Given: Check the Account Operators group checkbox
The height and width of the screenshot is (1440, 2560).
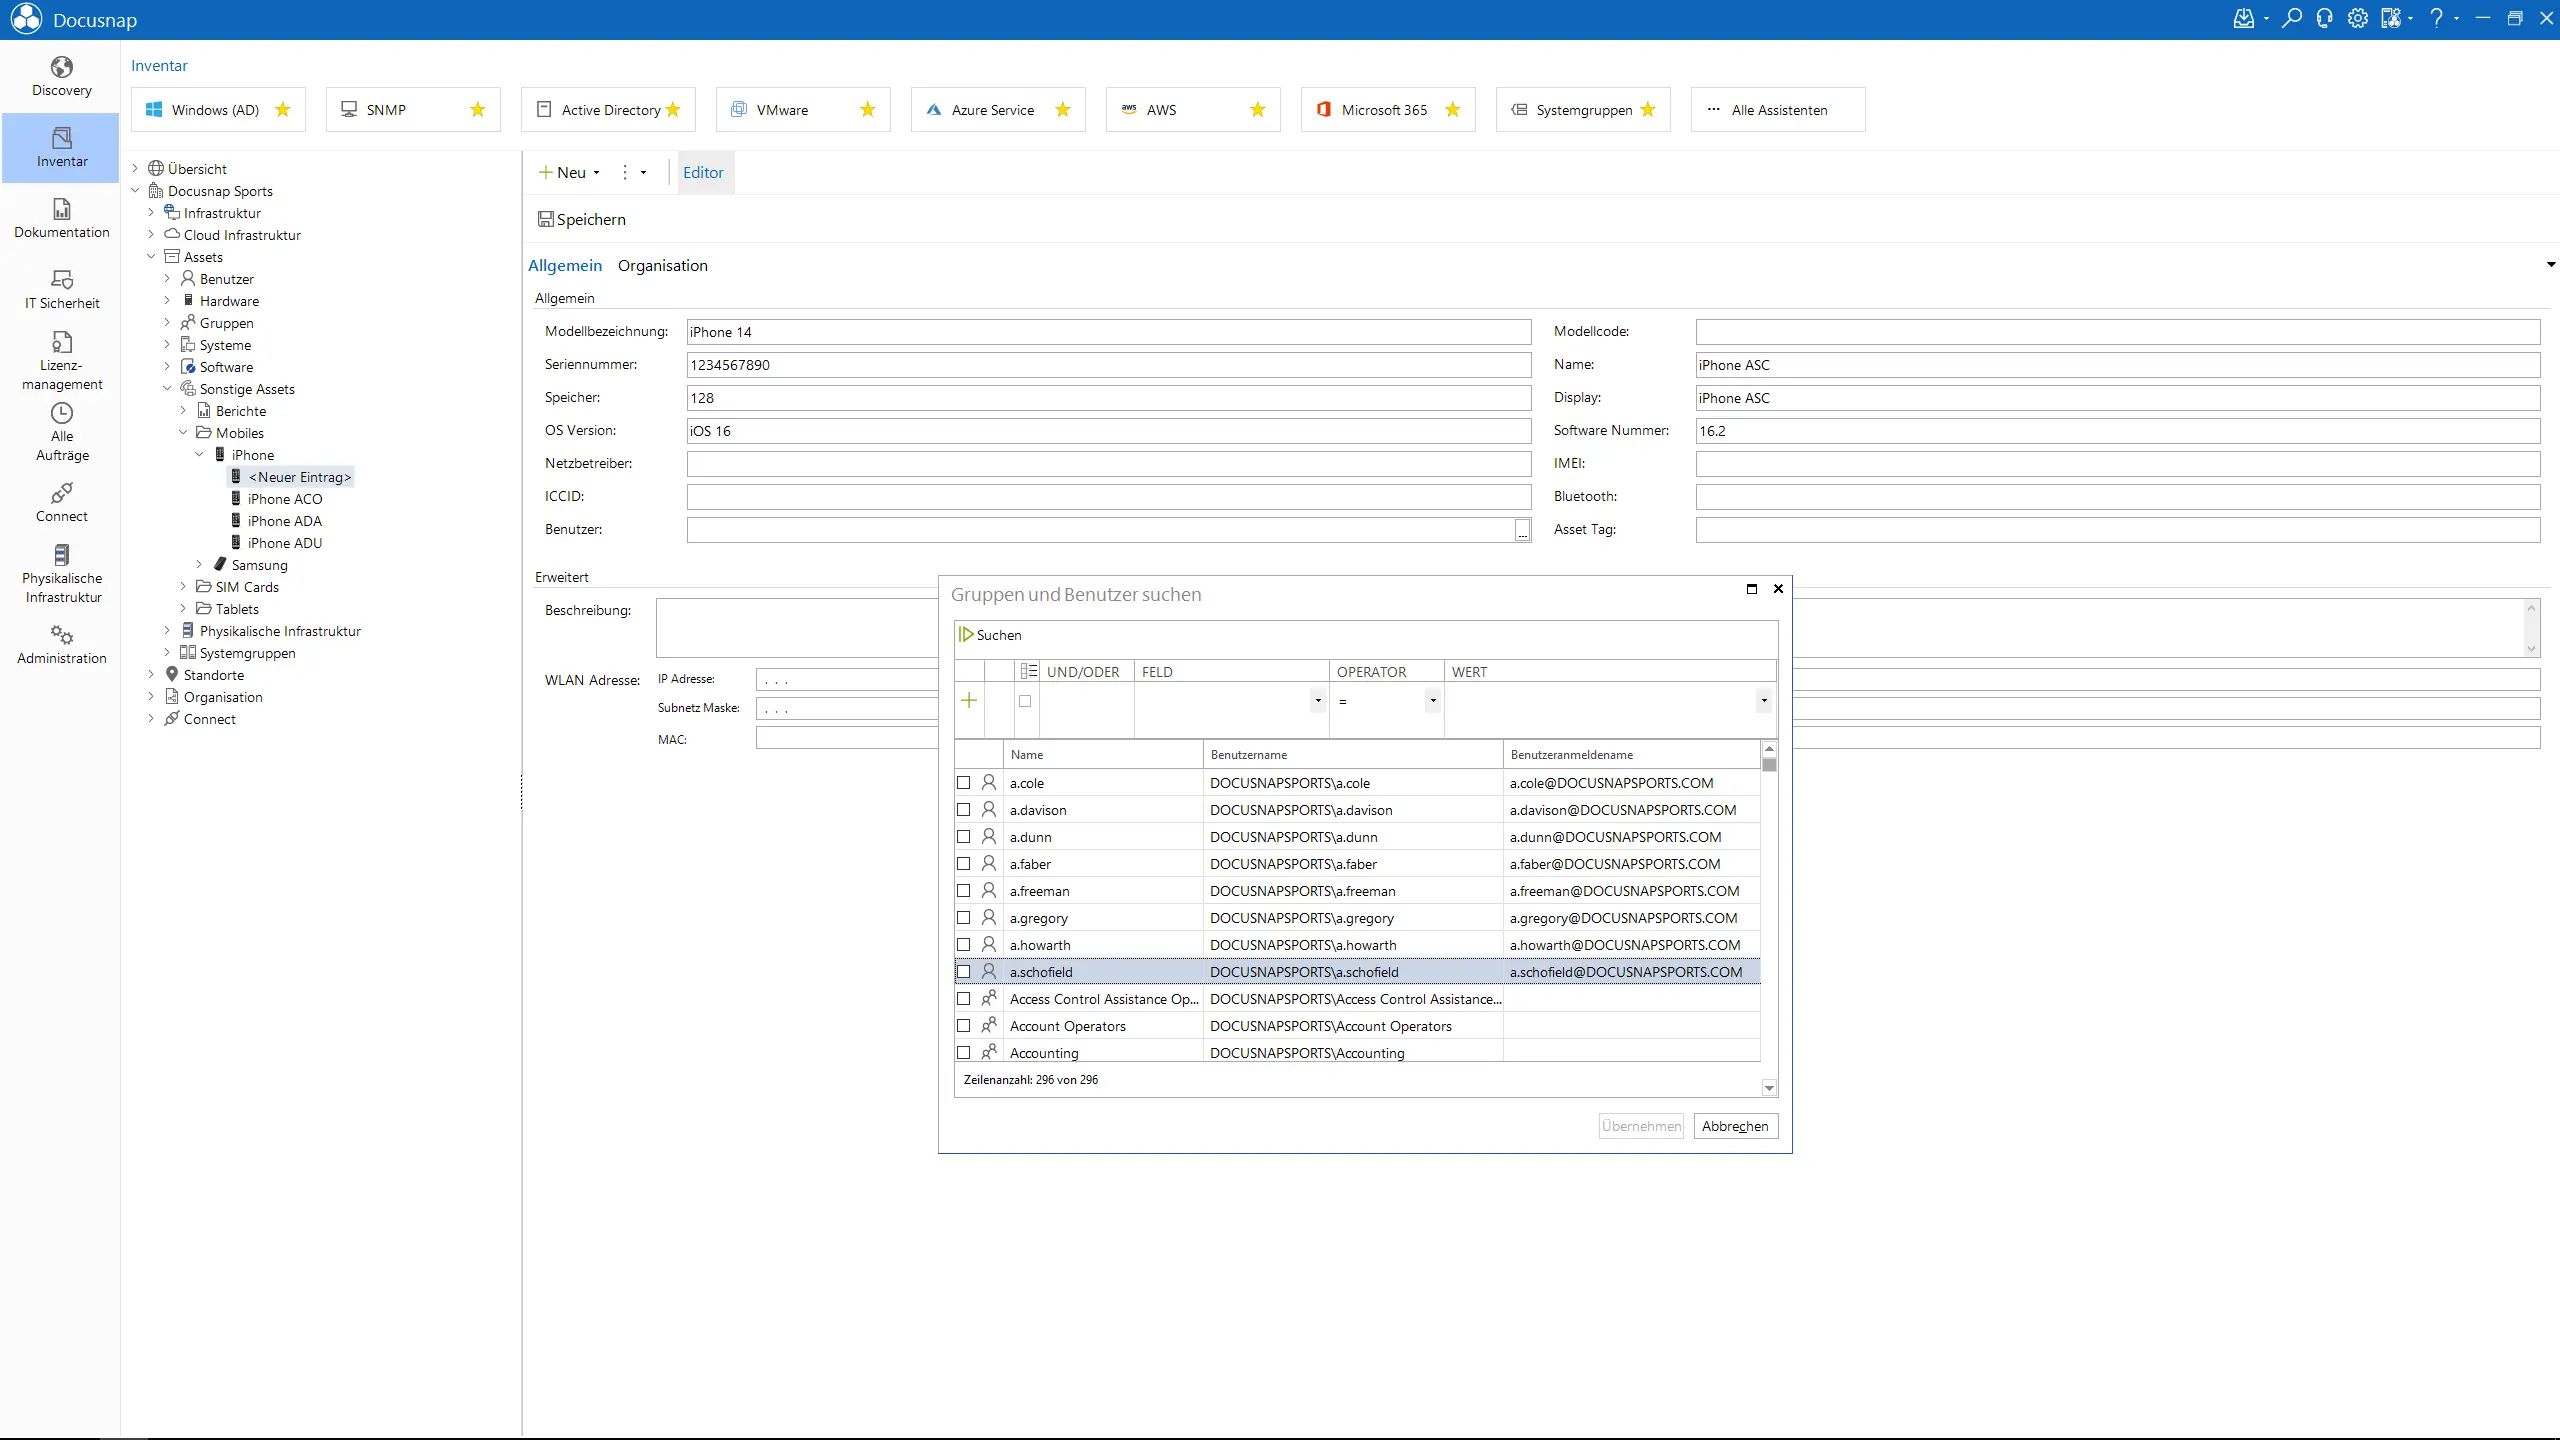Looking at the screenshot, I should click(964, 1026).
